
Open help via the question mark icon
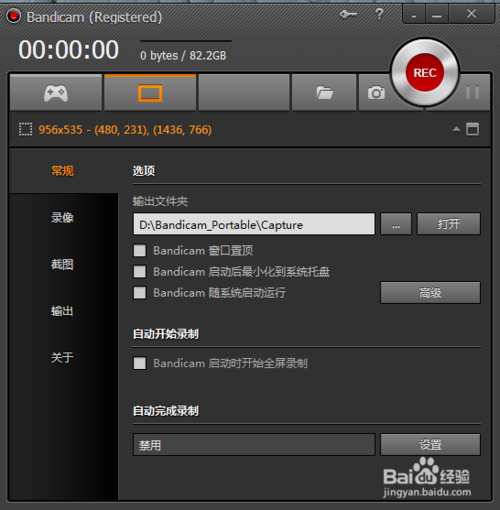379,14
